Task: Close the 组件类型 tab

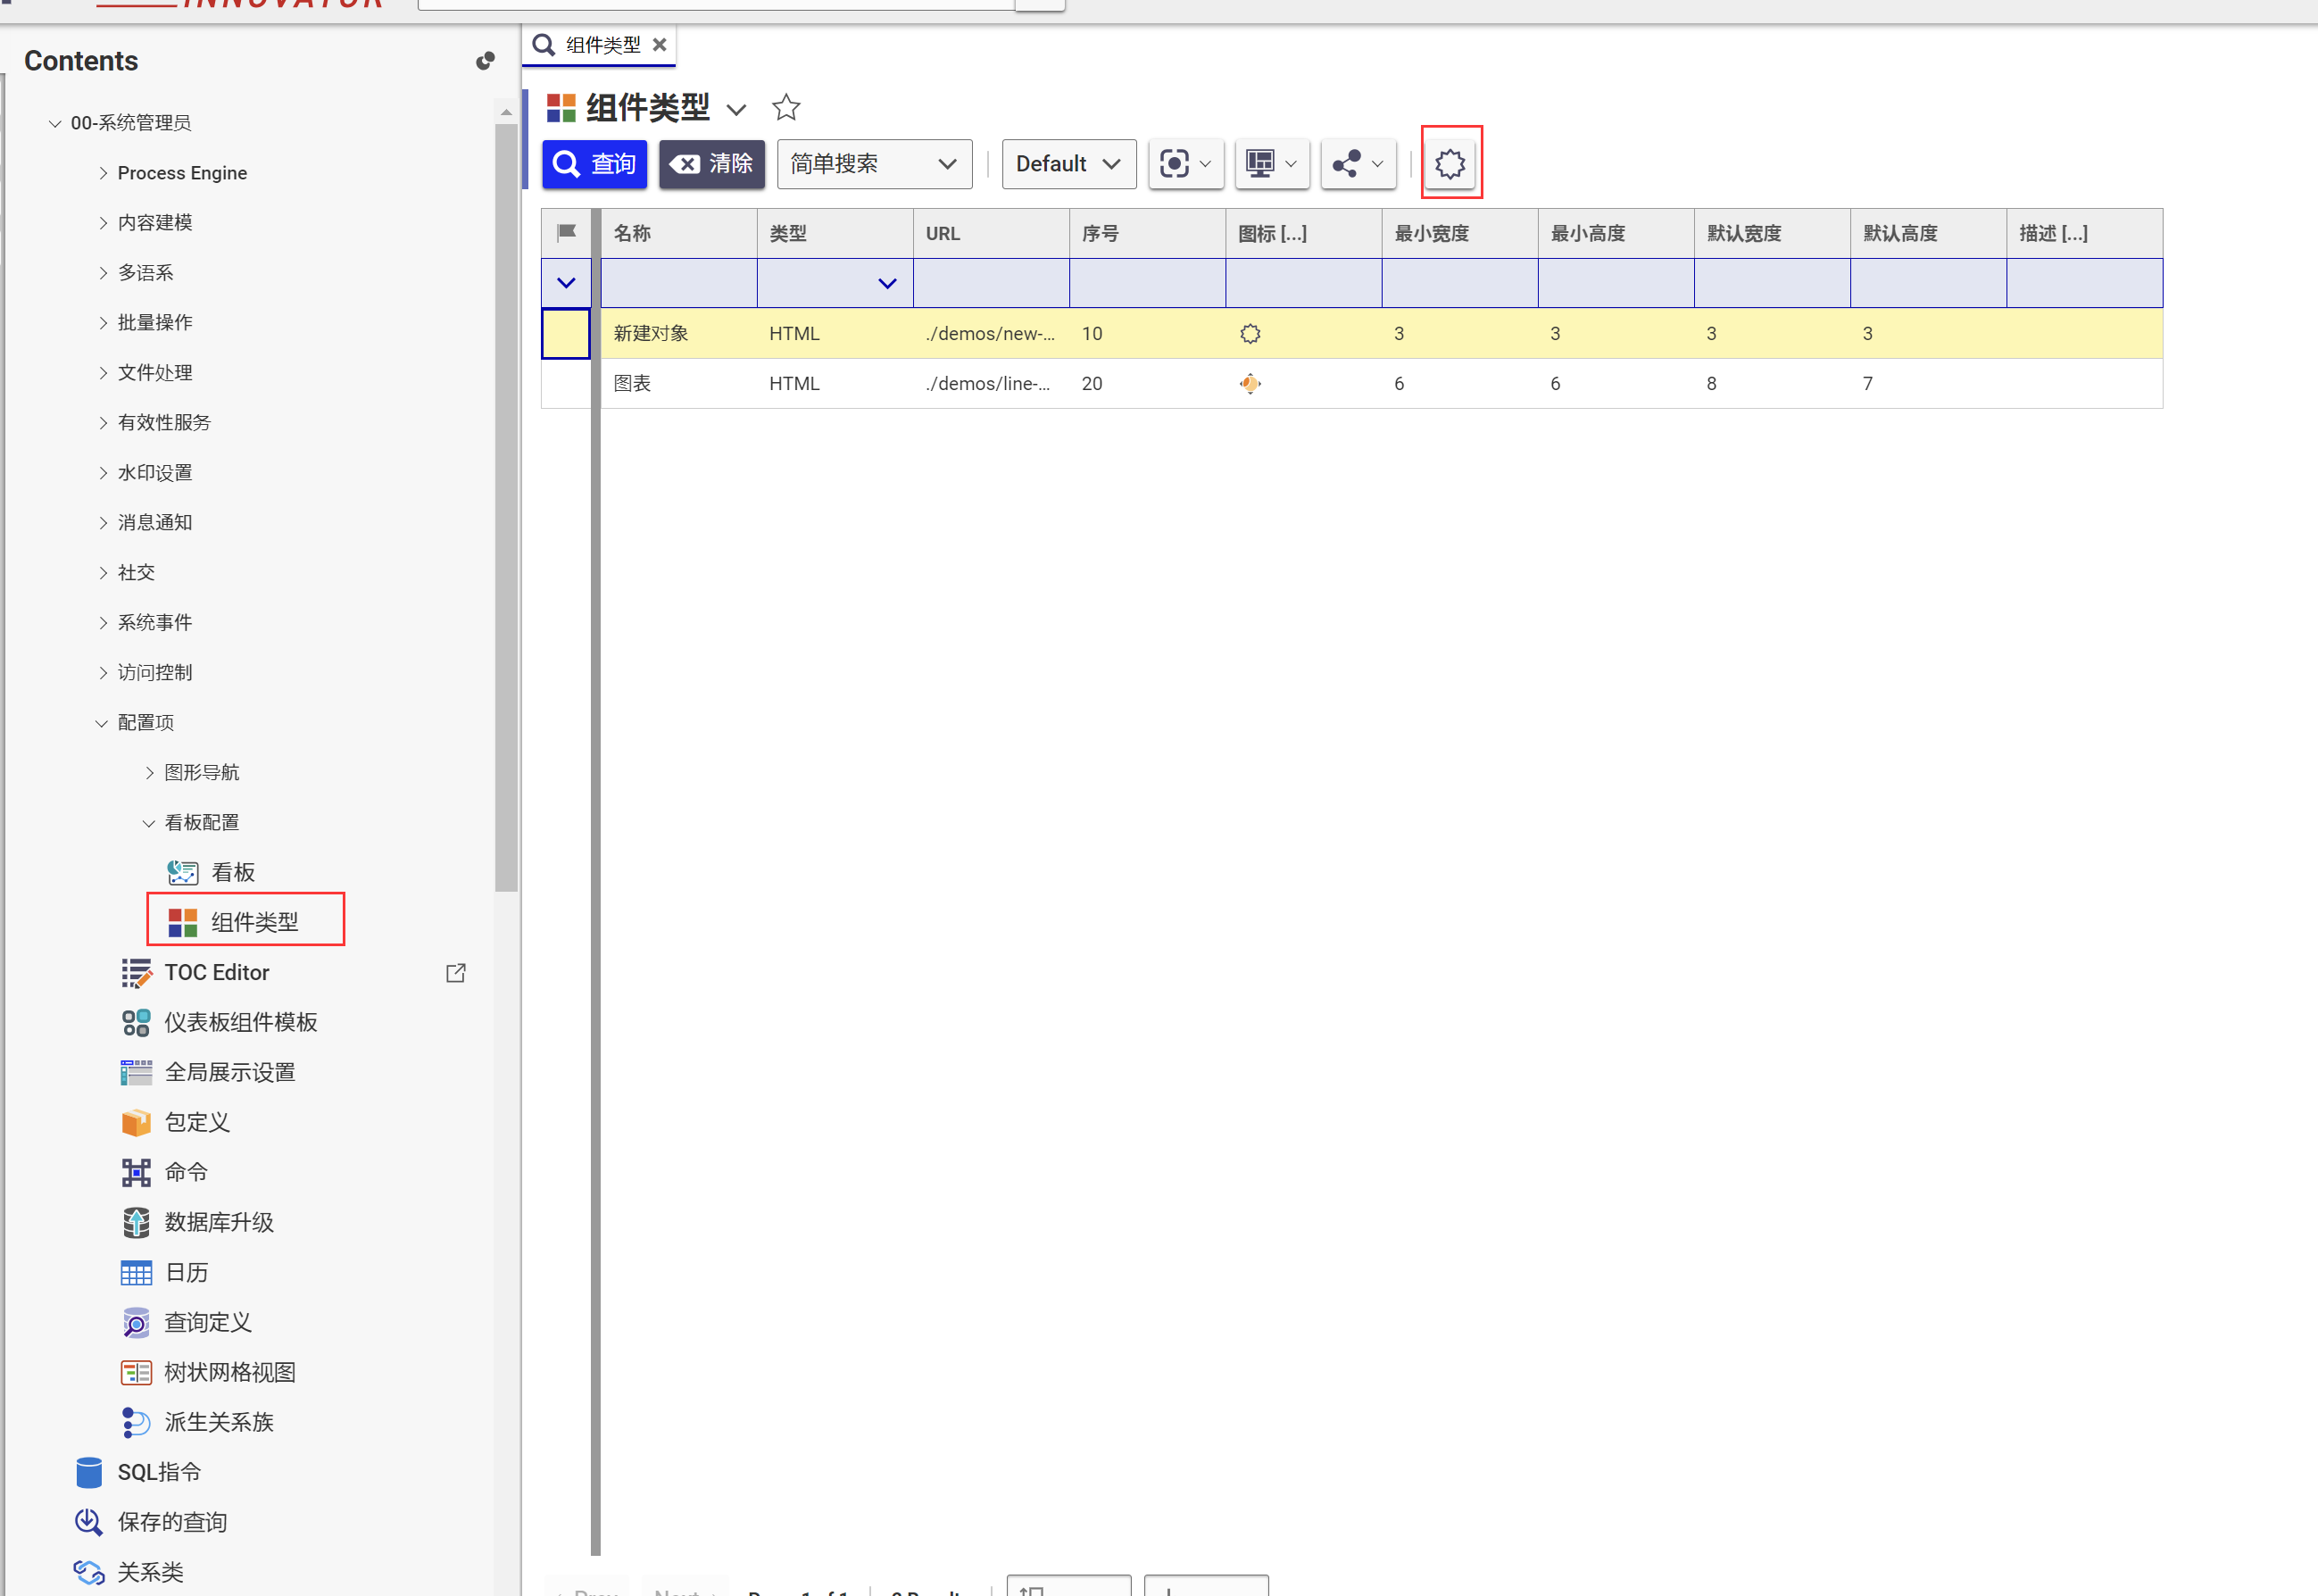Action: pos(659,45)
